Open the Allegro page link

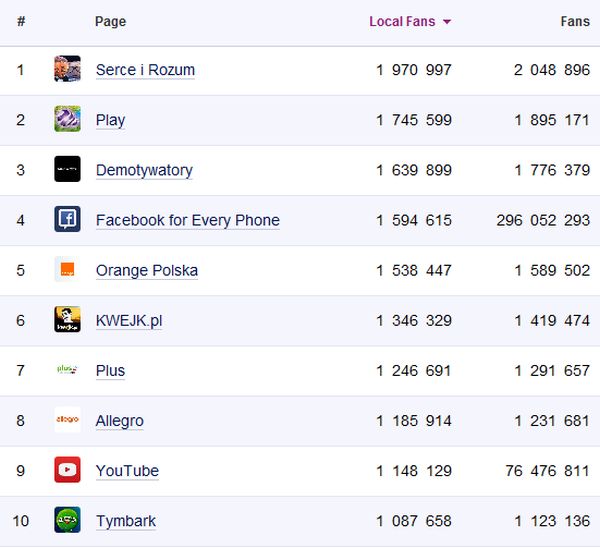click(119, 420)
